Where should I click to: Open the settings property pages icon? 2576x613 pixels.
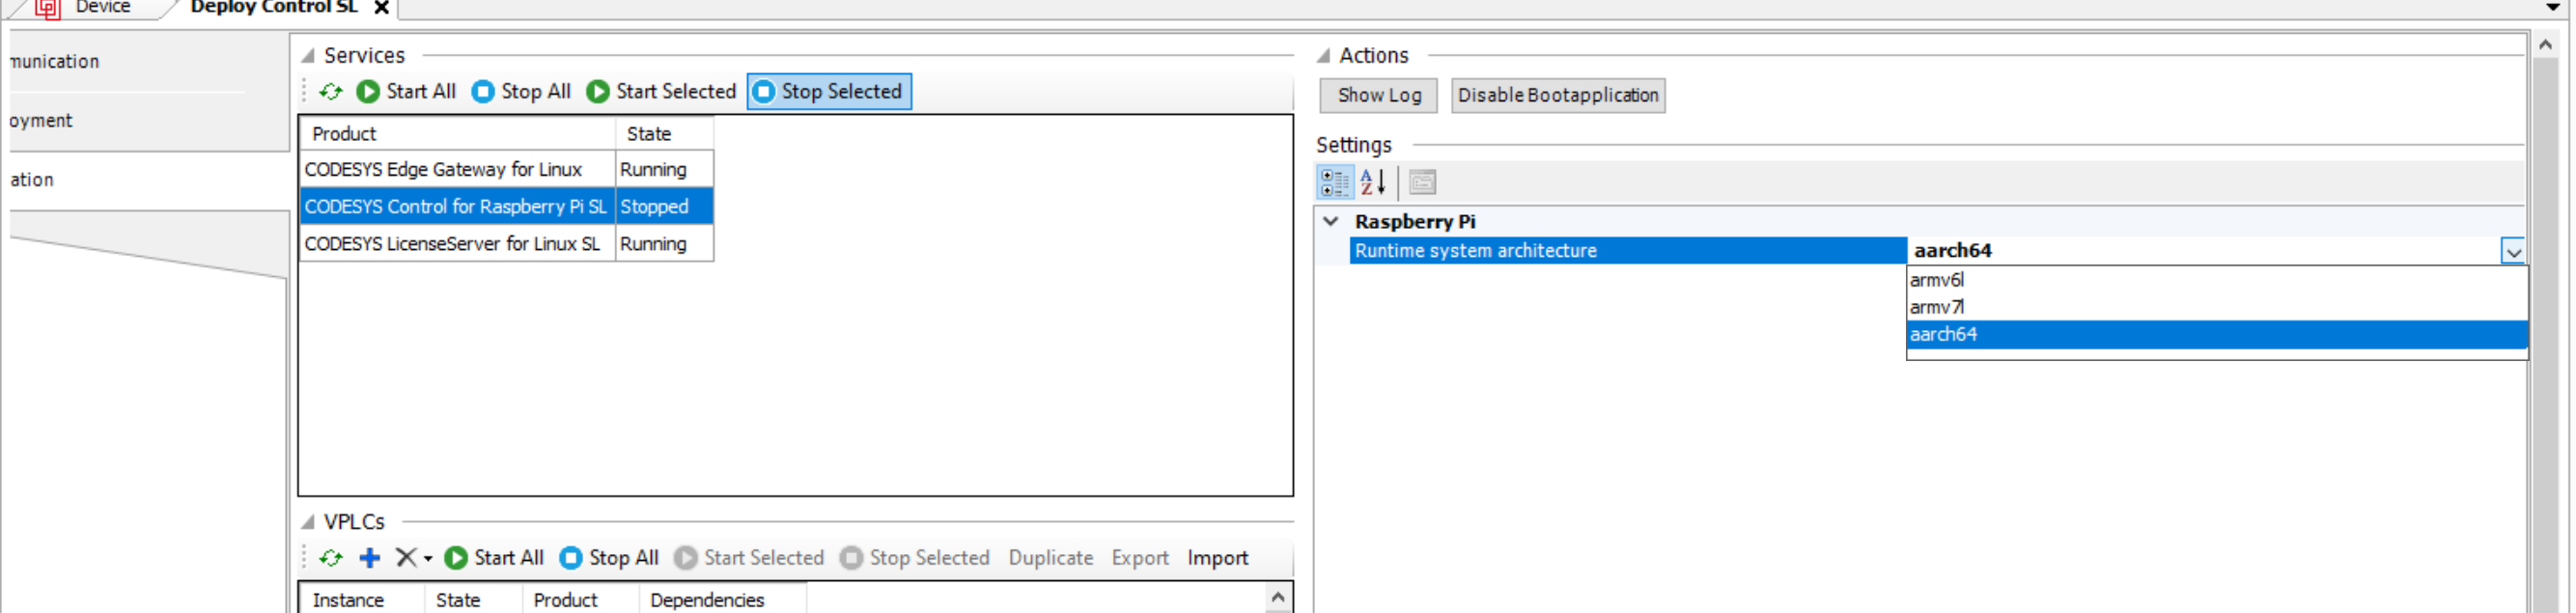[x=1422, y=182]
